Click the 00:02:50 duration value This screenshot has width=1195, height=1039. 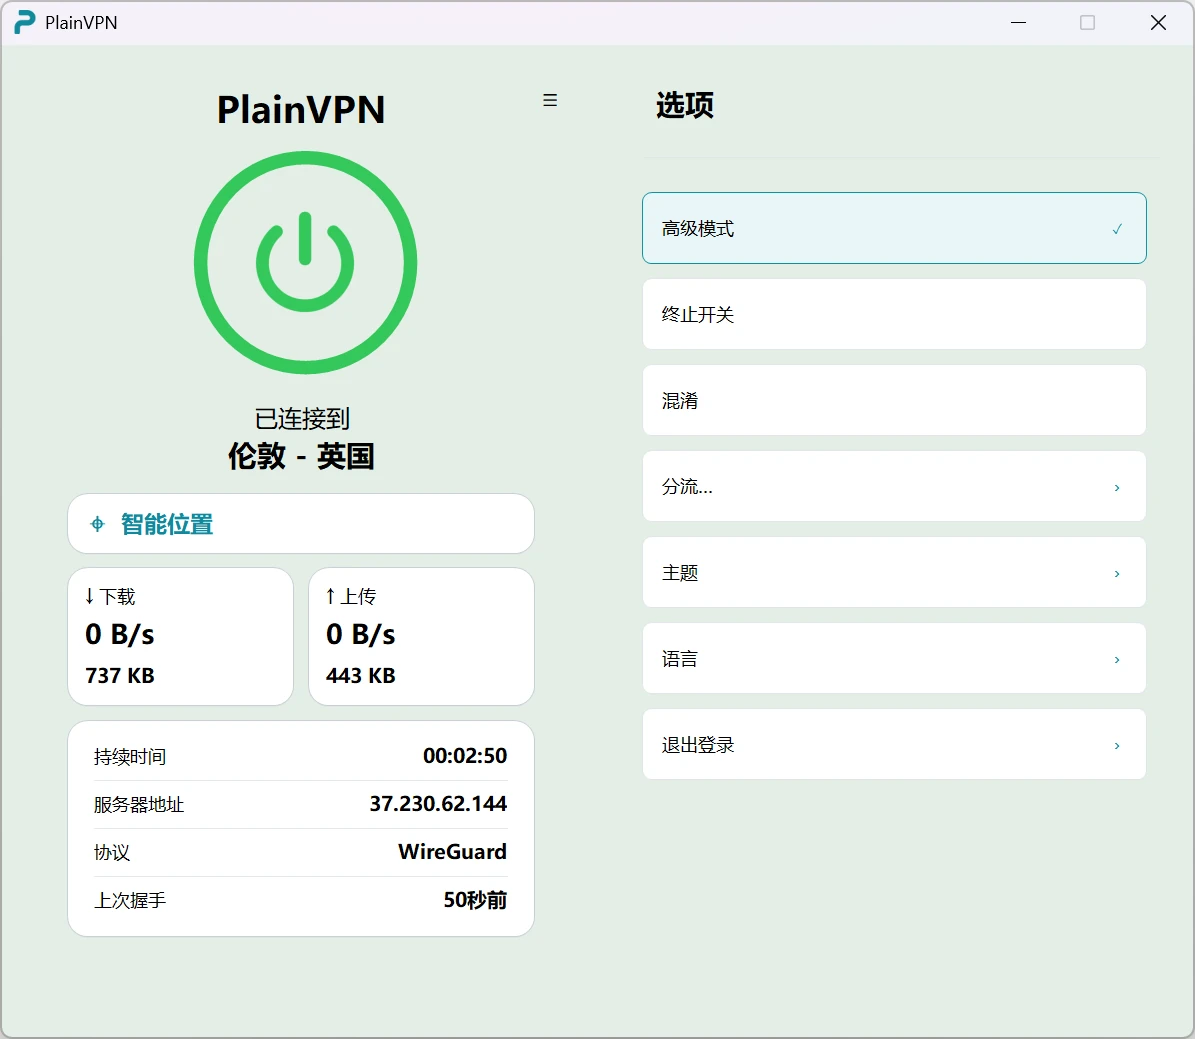point(465,755)
